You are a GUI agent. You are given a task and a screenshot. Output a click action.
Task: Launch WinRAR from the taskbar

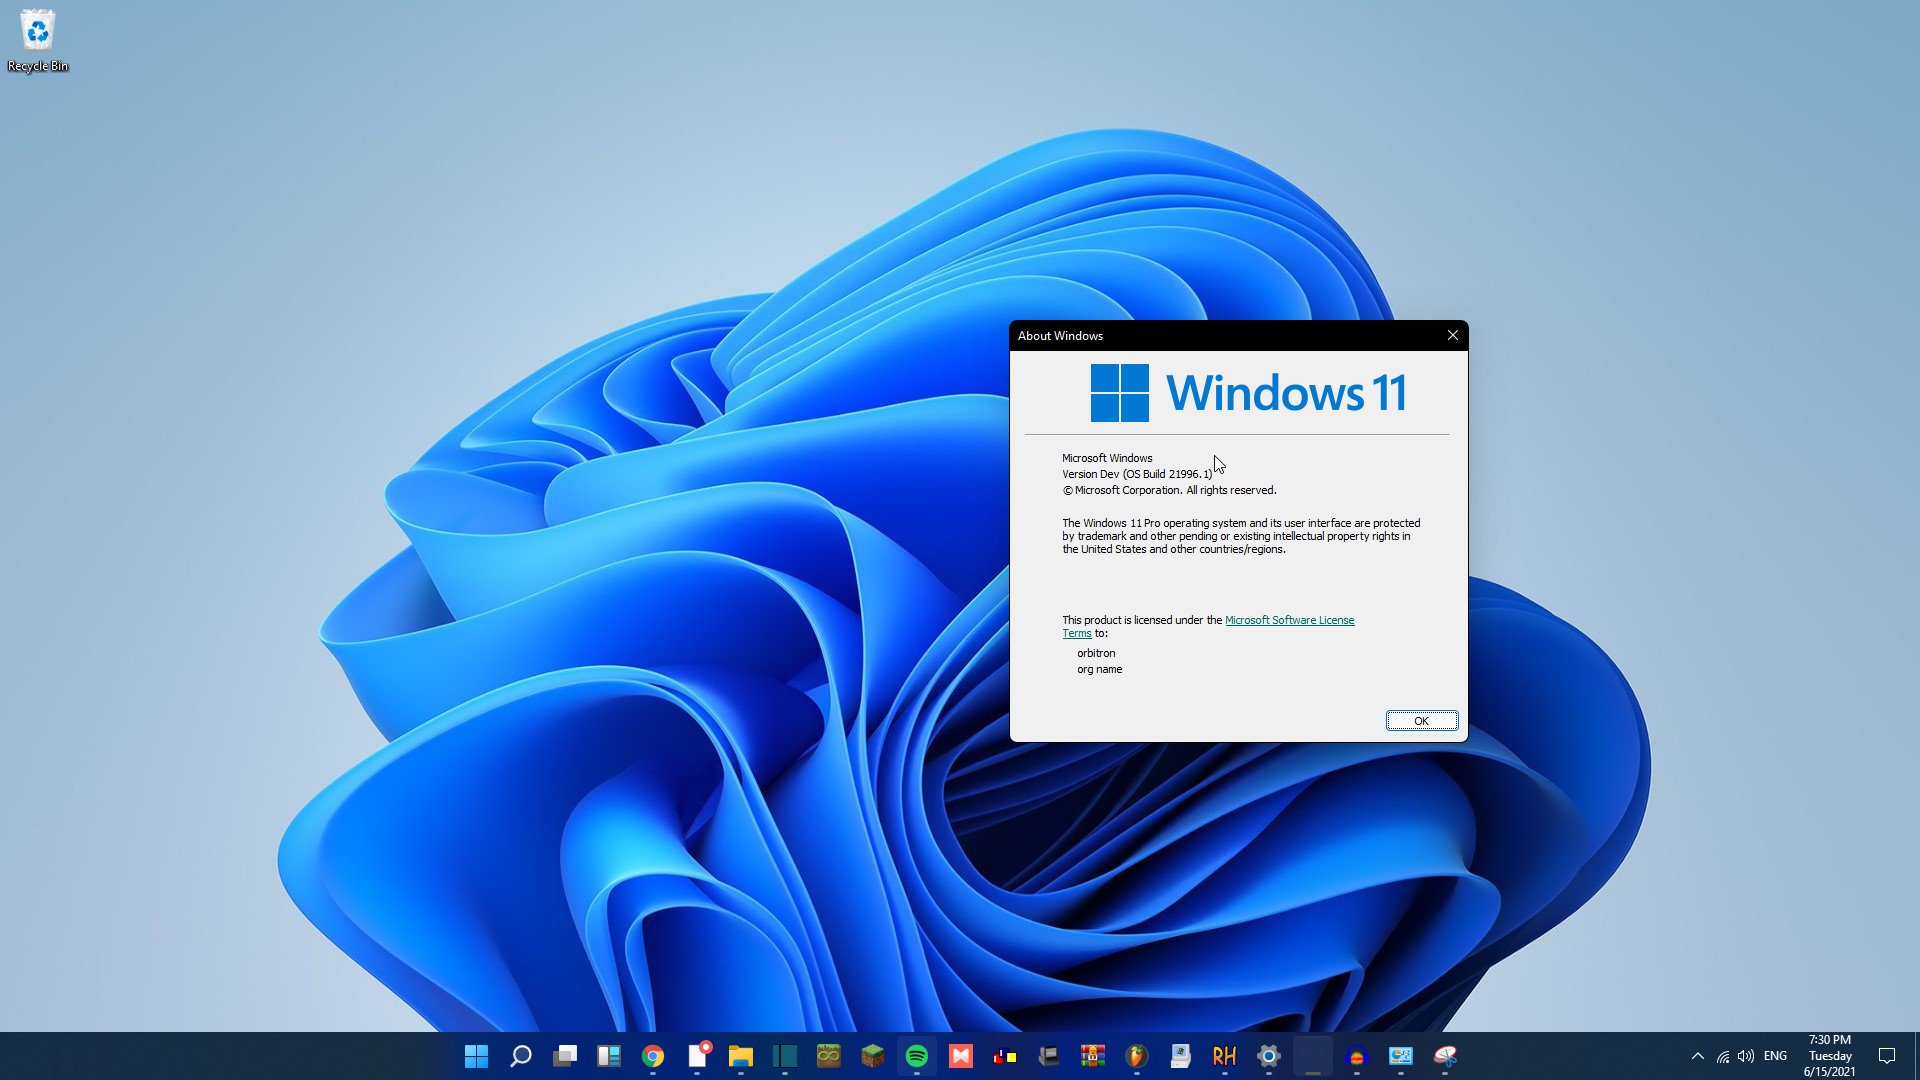click(1093, 1056)
